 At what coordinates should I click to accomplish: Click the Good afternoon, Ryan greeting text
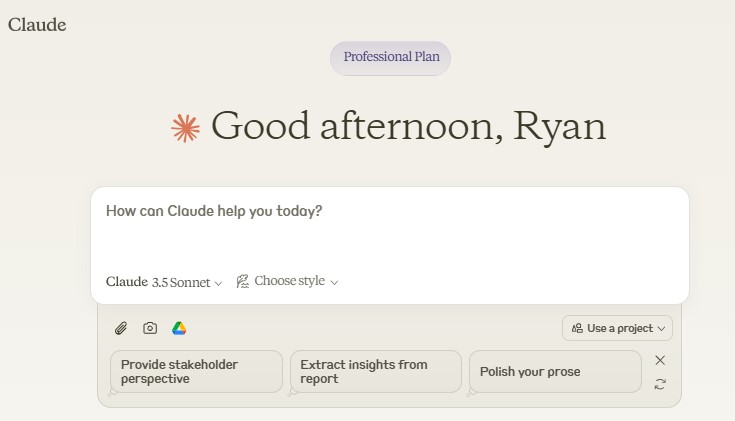(x=408, y=127)
